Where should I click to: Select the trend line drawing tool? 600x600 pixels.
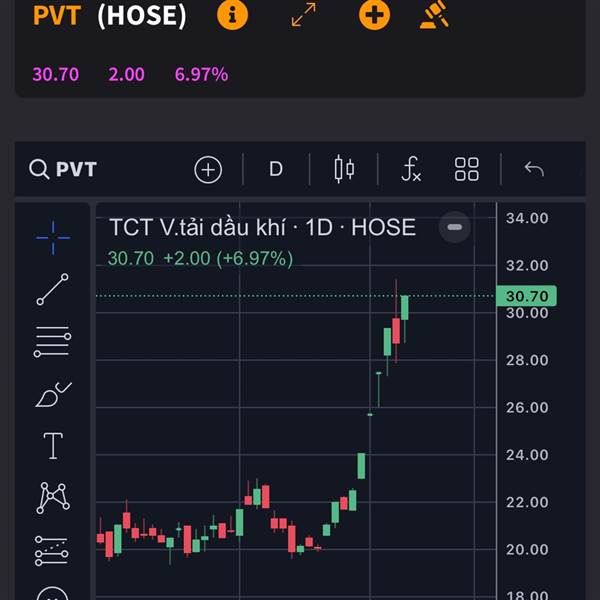point(53,289)
